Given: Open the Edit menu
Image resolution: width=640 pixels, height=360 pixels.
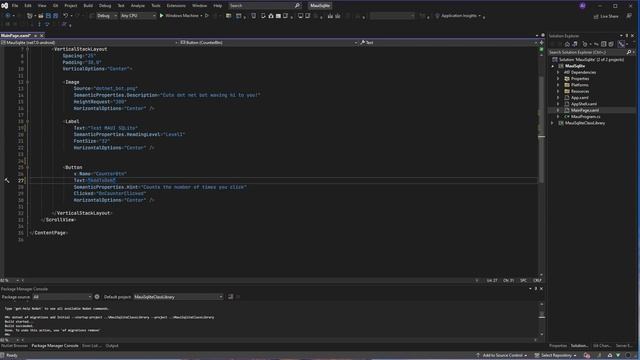Looking at the screenshot, I should point(28,6).
